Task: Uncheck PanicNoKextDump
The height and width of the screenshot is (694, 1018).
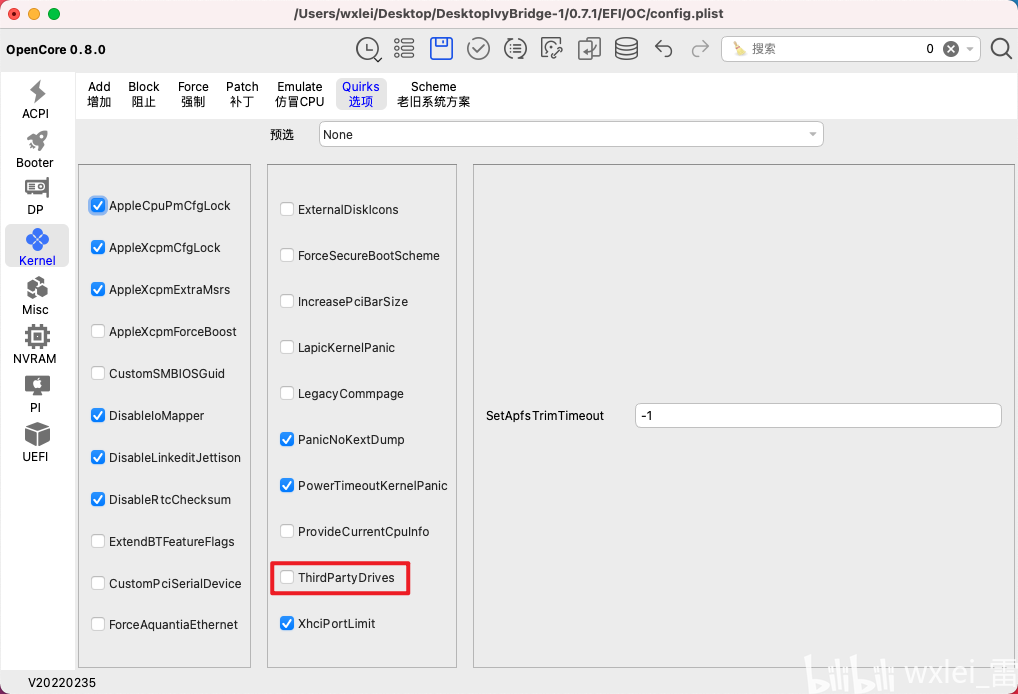Action: pos(287,440)
